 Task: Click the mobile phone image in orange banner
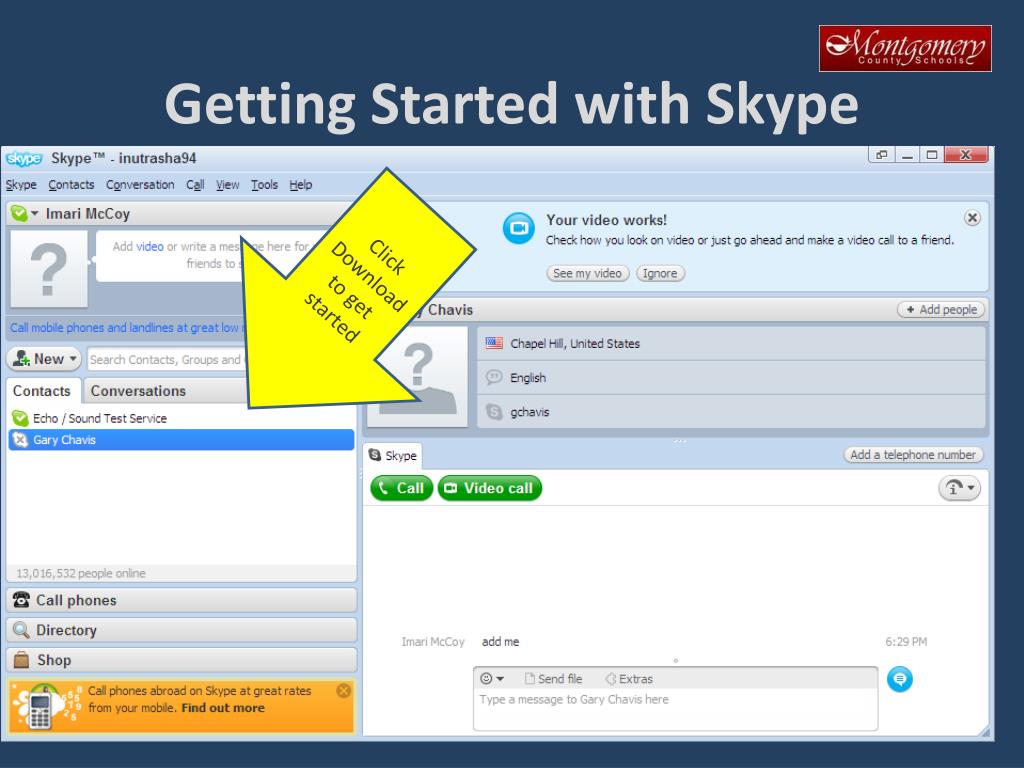click(40, 709)
